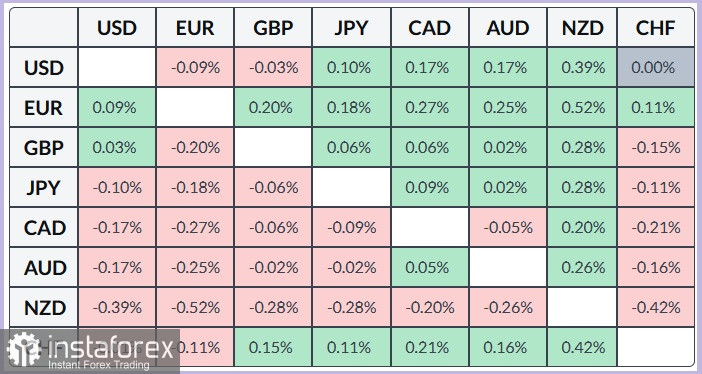Select the AUD row label
The width and height of the screenshot is (702, 374).
[x=43, y=267]
